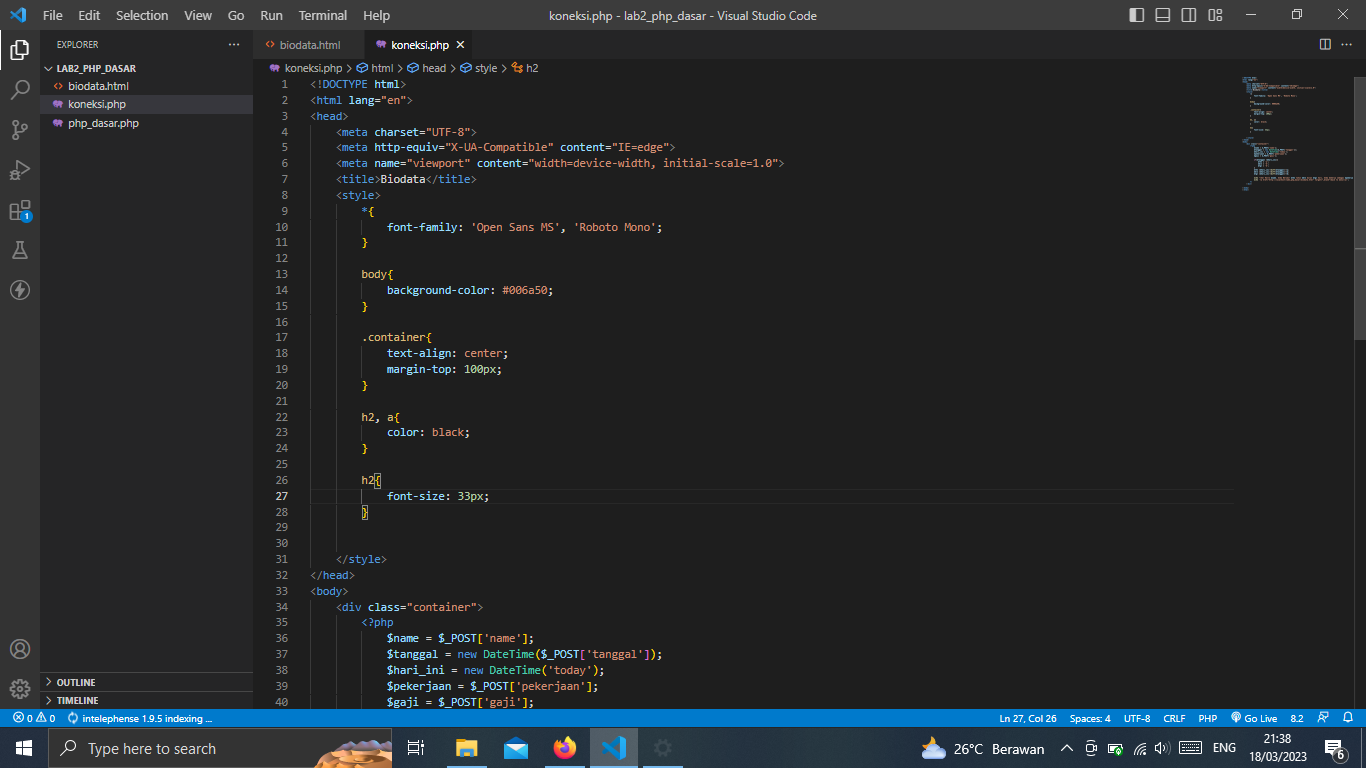The image size is (1366, 768).
Task: Open Explorer Views and More Actions ellipsis
Action: click(234, 45)
